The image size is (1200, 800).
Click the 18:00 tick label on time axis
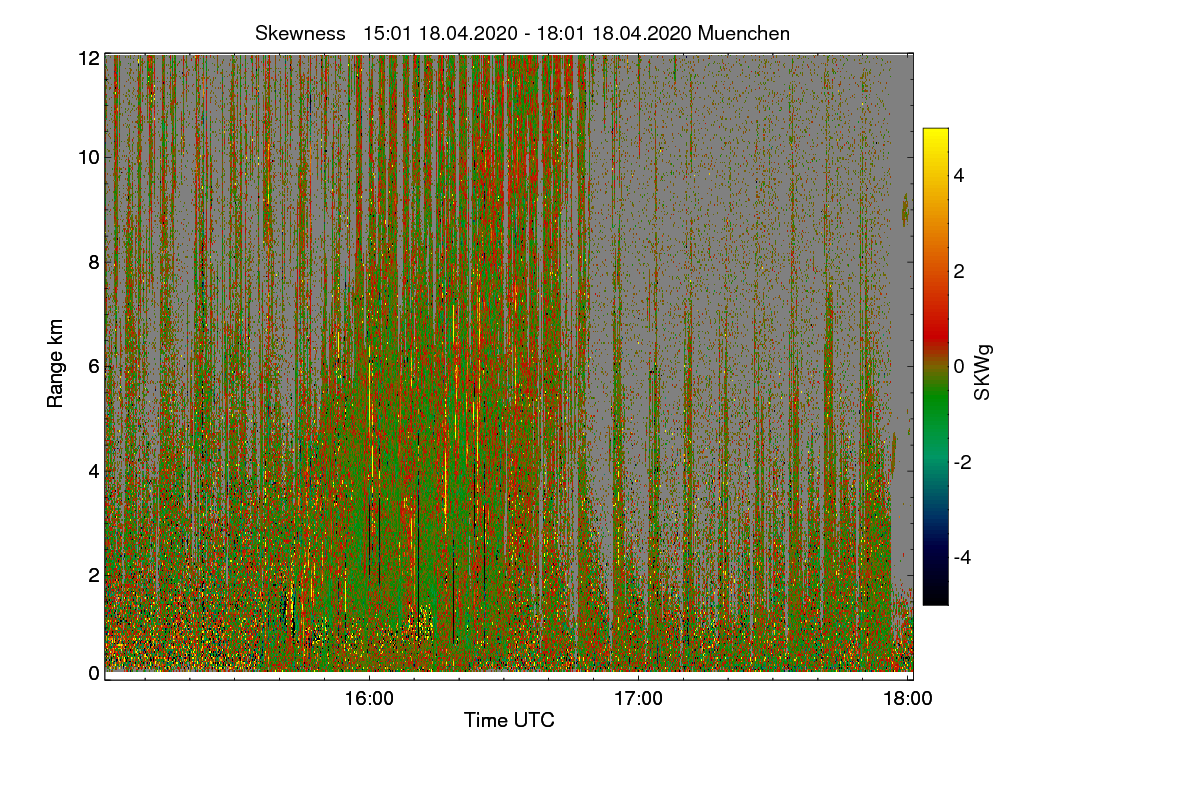[x=907, y=699]
